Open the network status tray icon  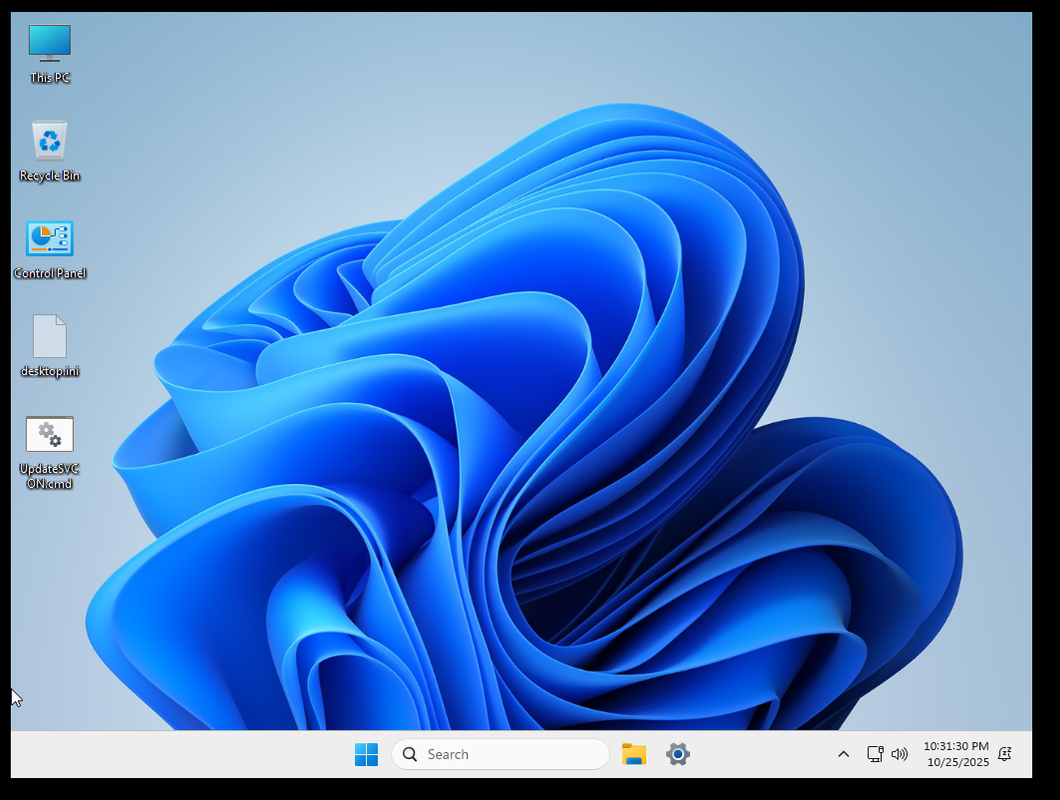point(875,754)
